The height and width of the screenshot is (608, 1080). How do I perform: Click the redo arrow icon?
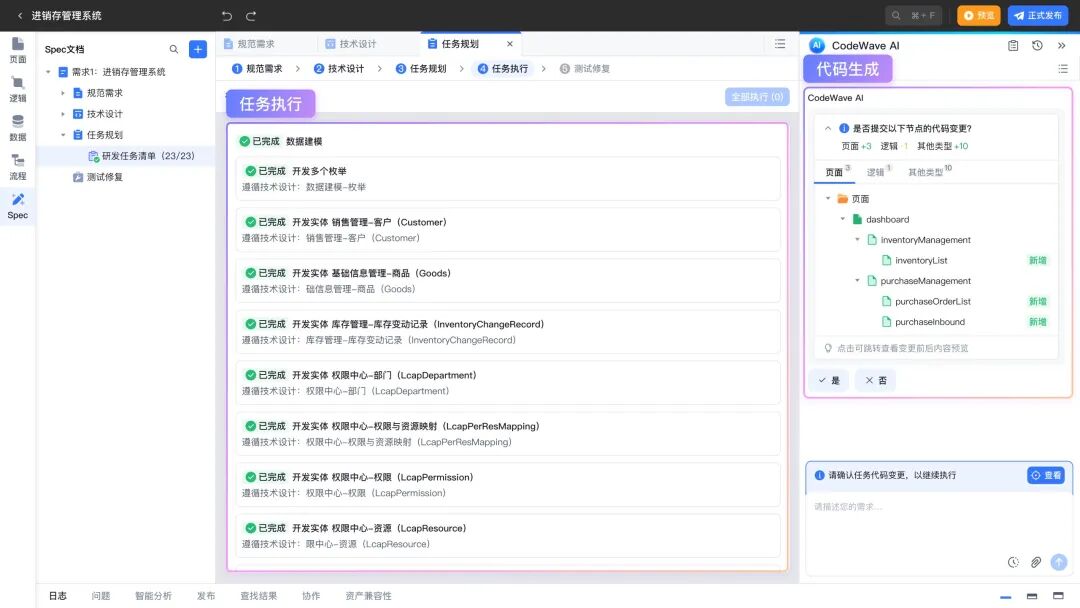pos(251,16)
